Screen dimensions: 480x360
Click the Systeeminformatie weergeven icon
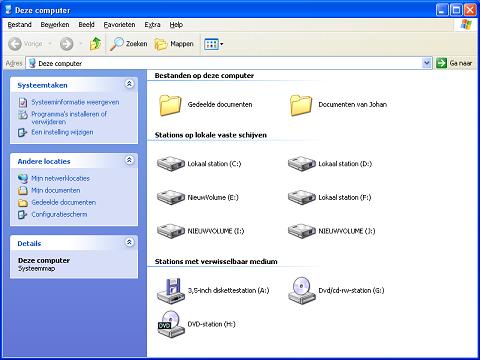[x=23, y=102]
